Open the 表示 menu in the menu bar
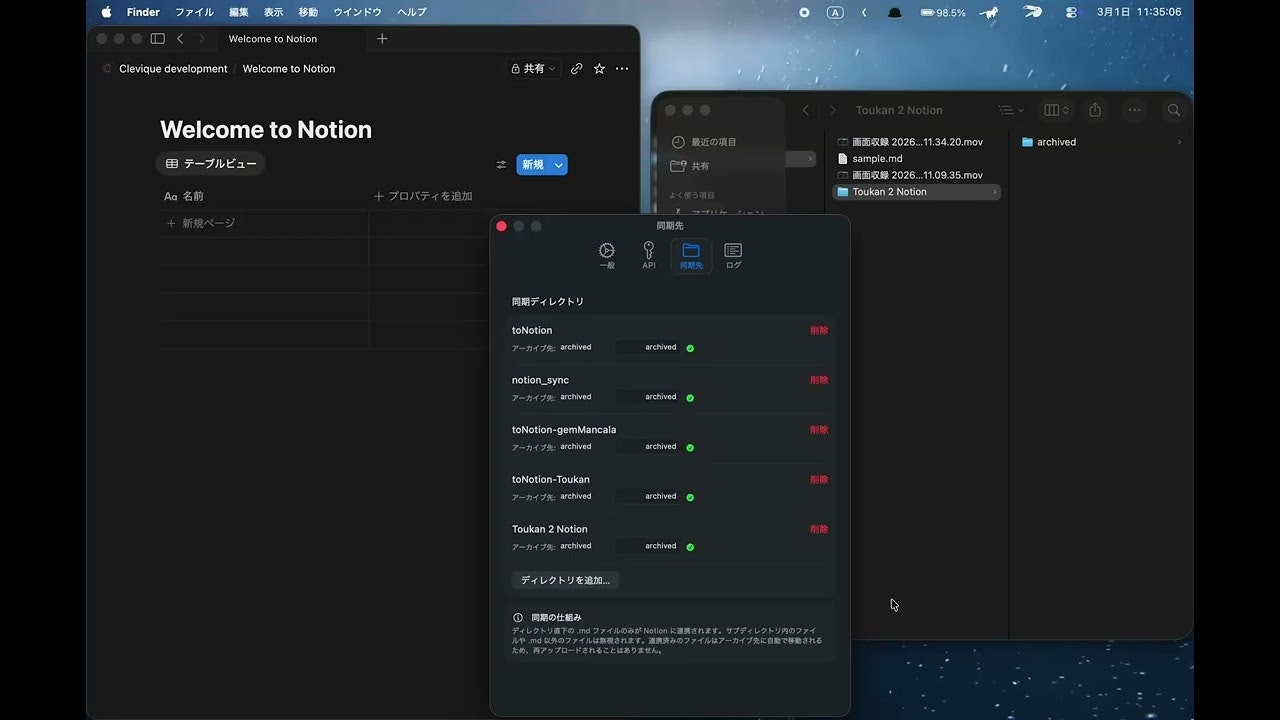 (x=273, y=12)
